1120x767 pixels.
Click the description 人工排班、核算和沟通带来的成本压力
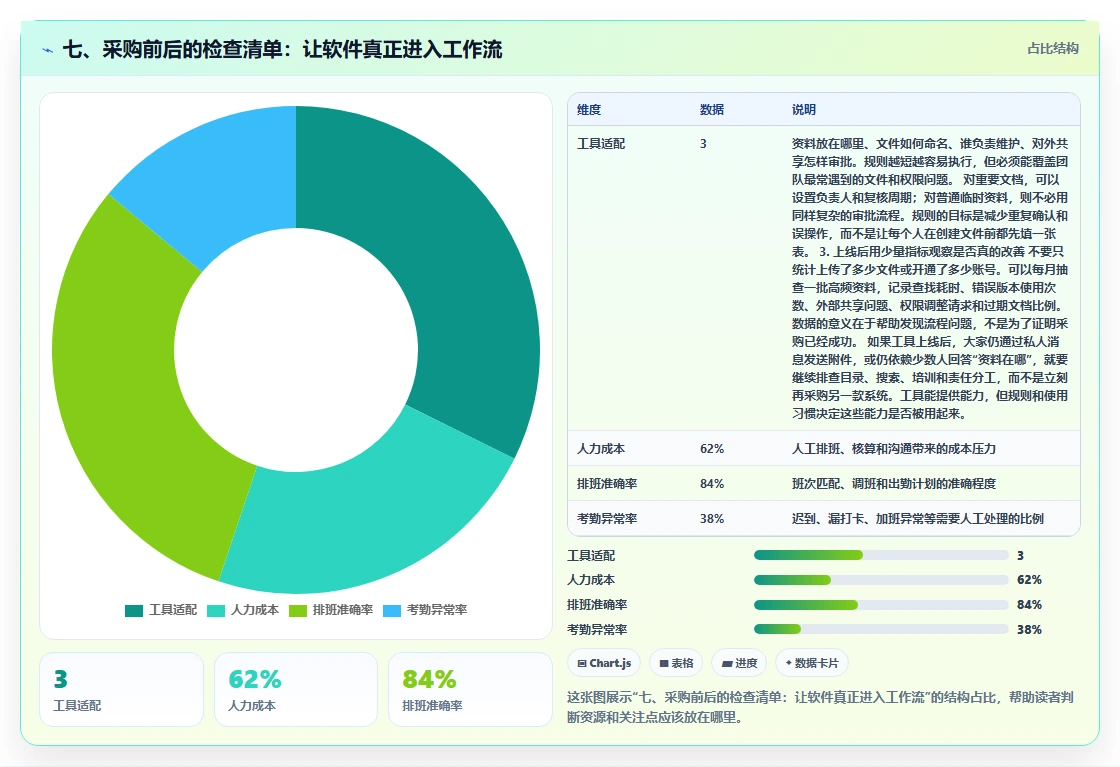click(x=894, y=449)
